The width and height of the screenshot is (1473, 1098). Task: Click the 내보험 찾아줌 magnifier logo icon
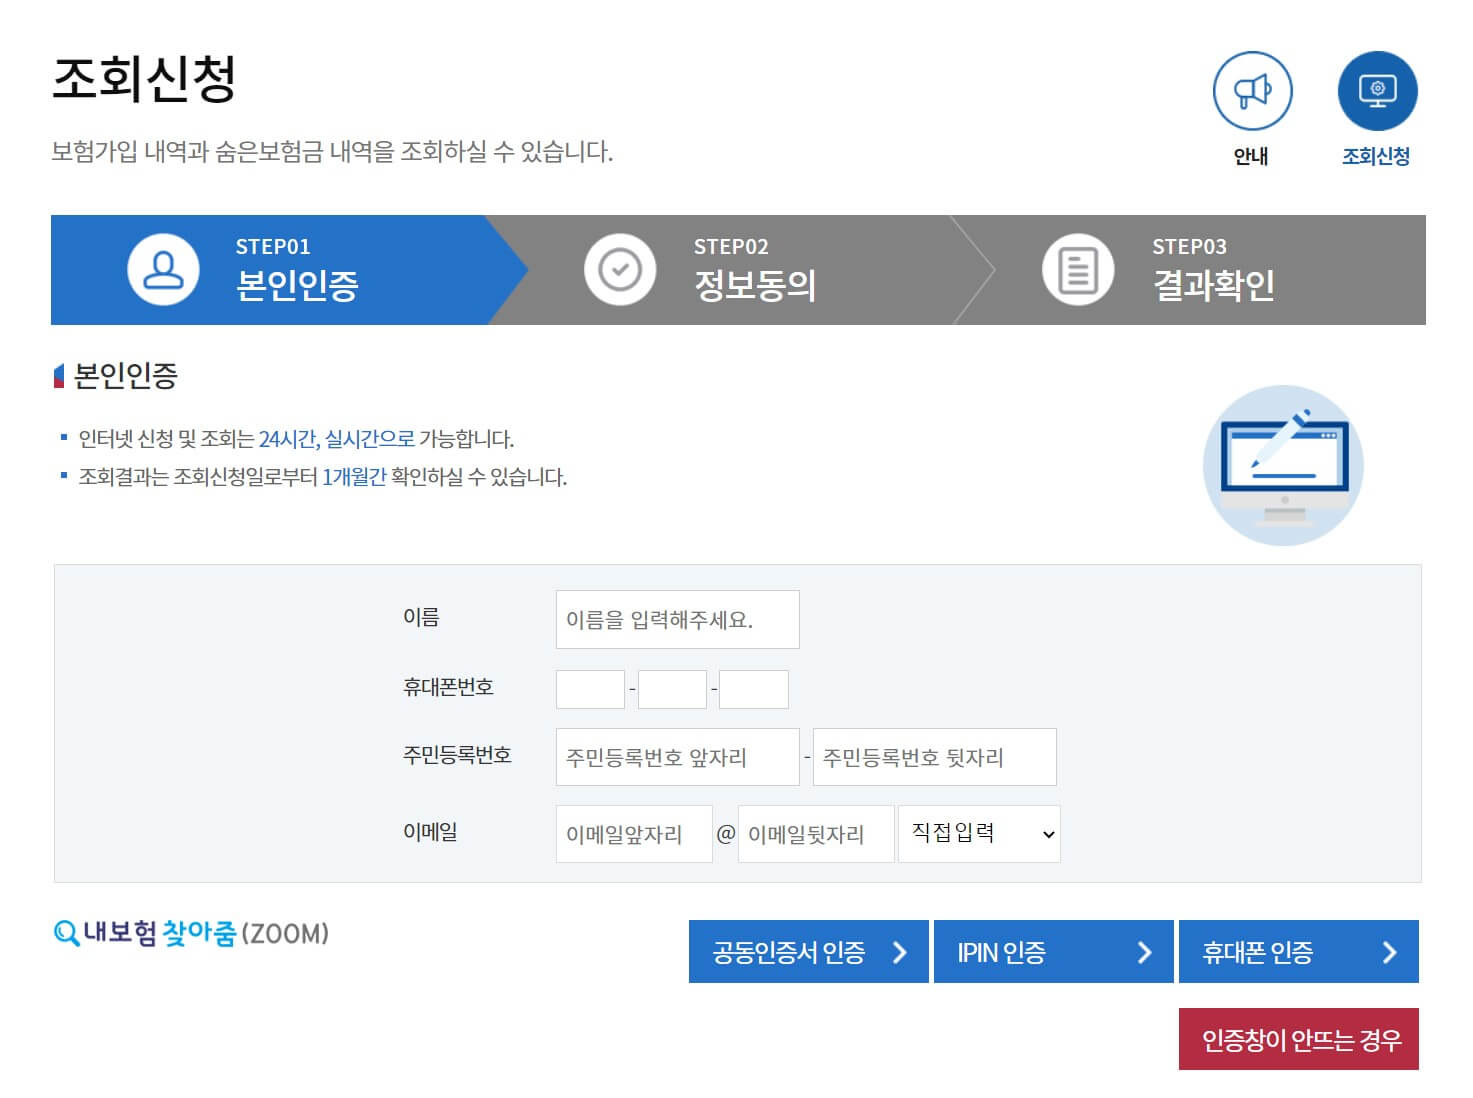tap(66, 932)
